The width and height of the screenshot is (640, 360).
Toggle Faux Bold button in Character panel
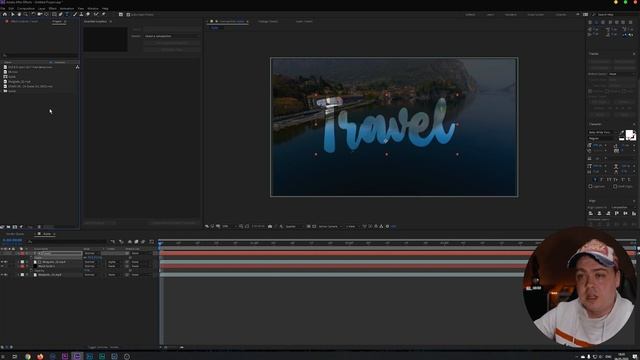596,180
